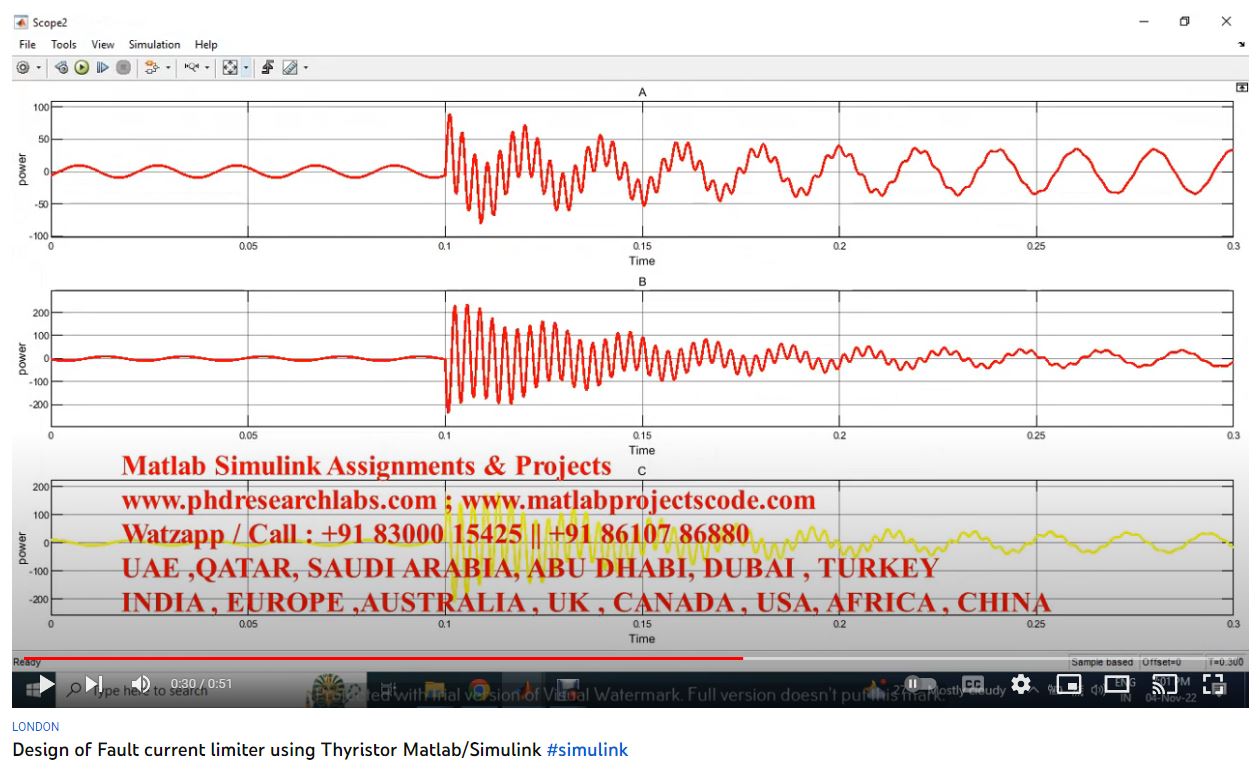The image size is (1259, 770).
Task: Mute the video volume speaker icon
Action: (x=141, y=684)
